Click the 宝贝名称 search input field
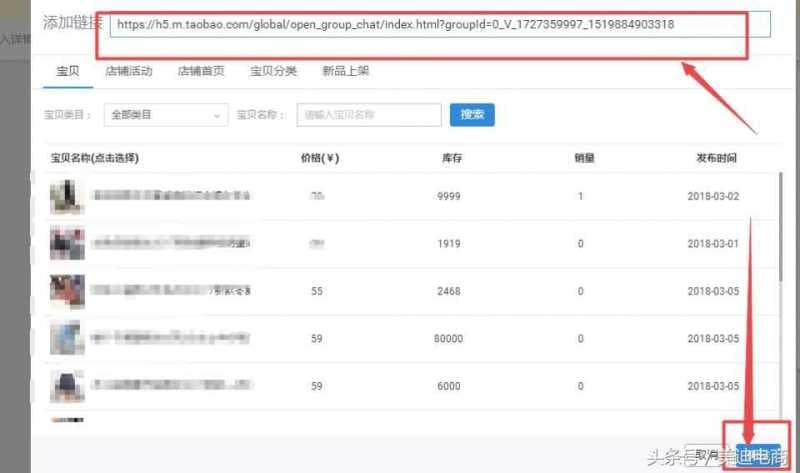 pyautogui.click(x=369, y=115)
